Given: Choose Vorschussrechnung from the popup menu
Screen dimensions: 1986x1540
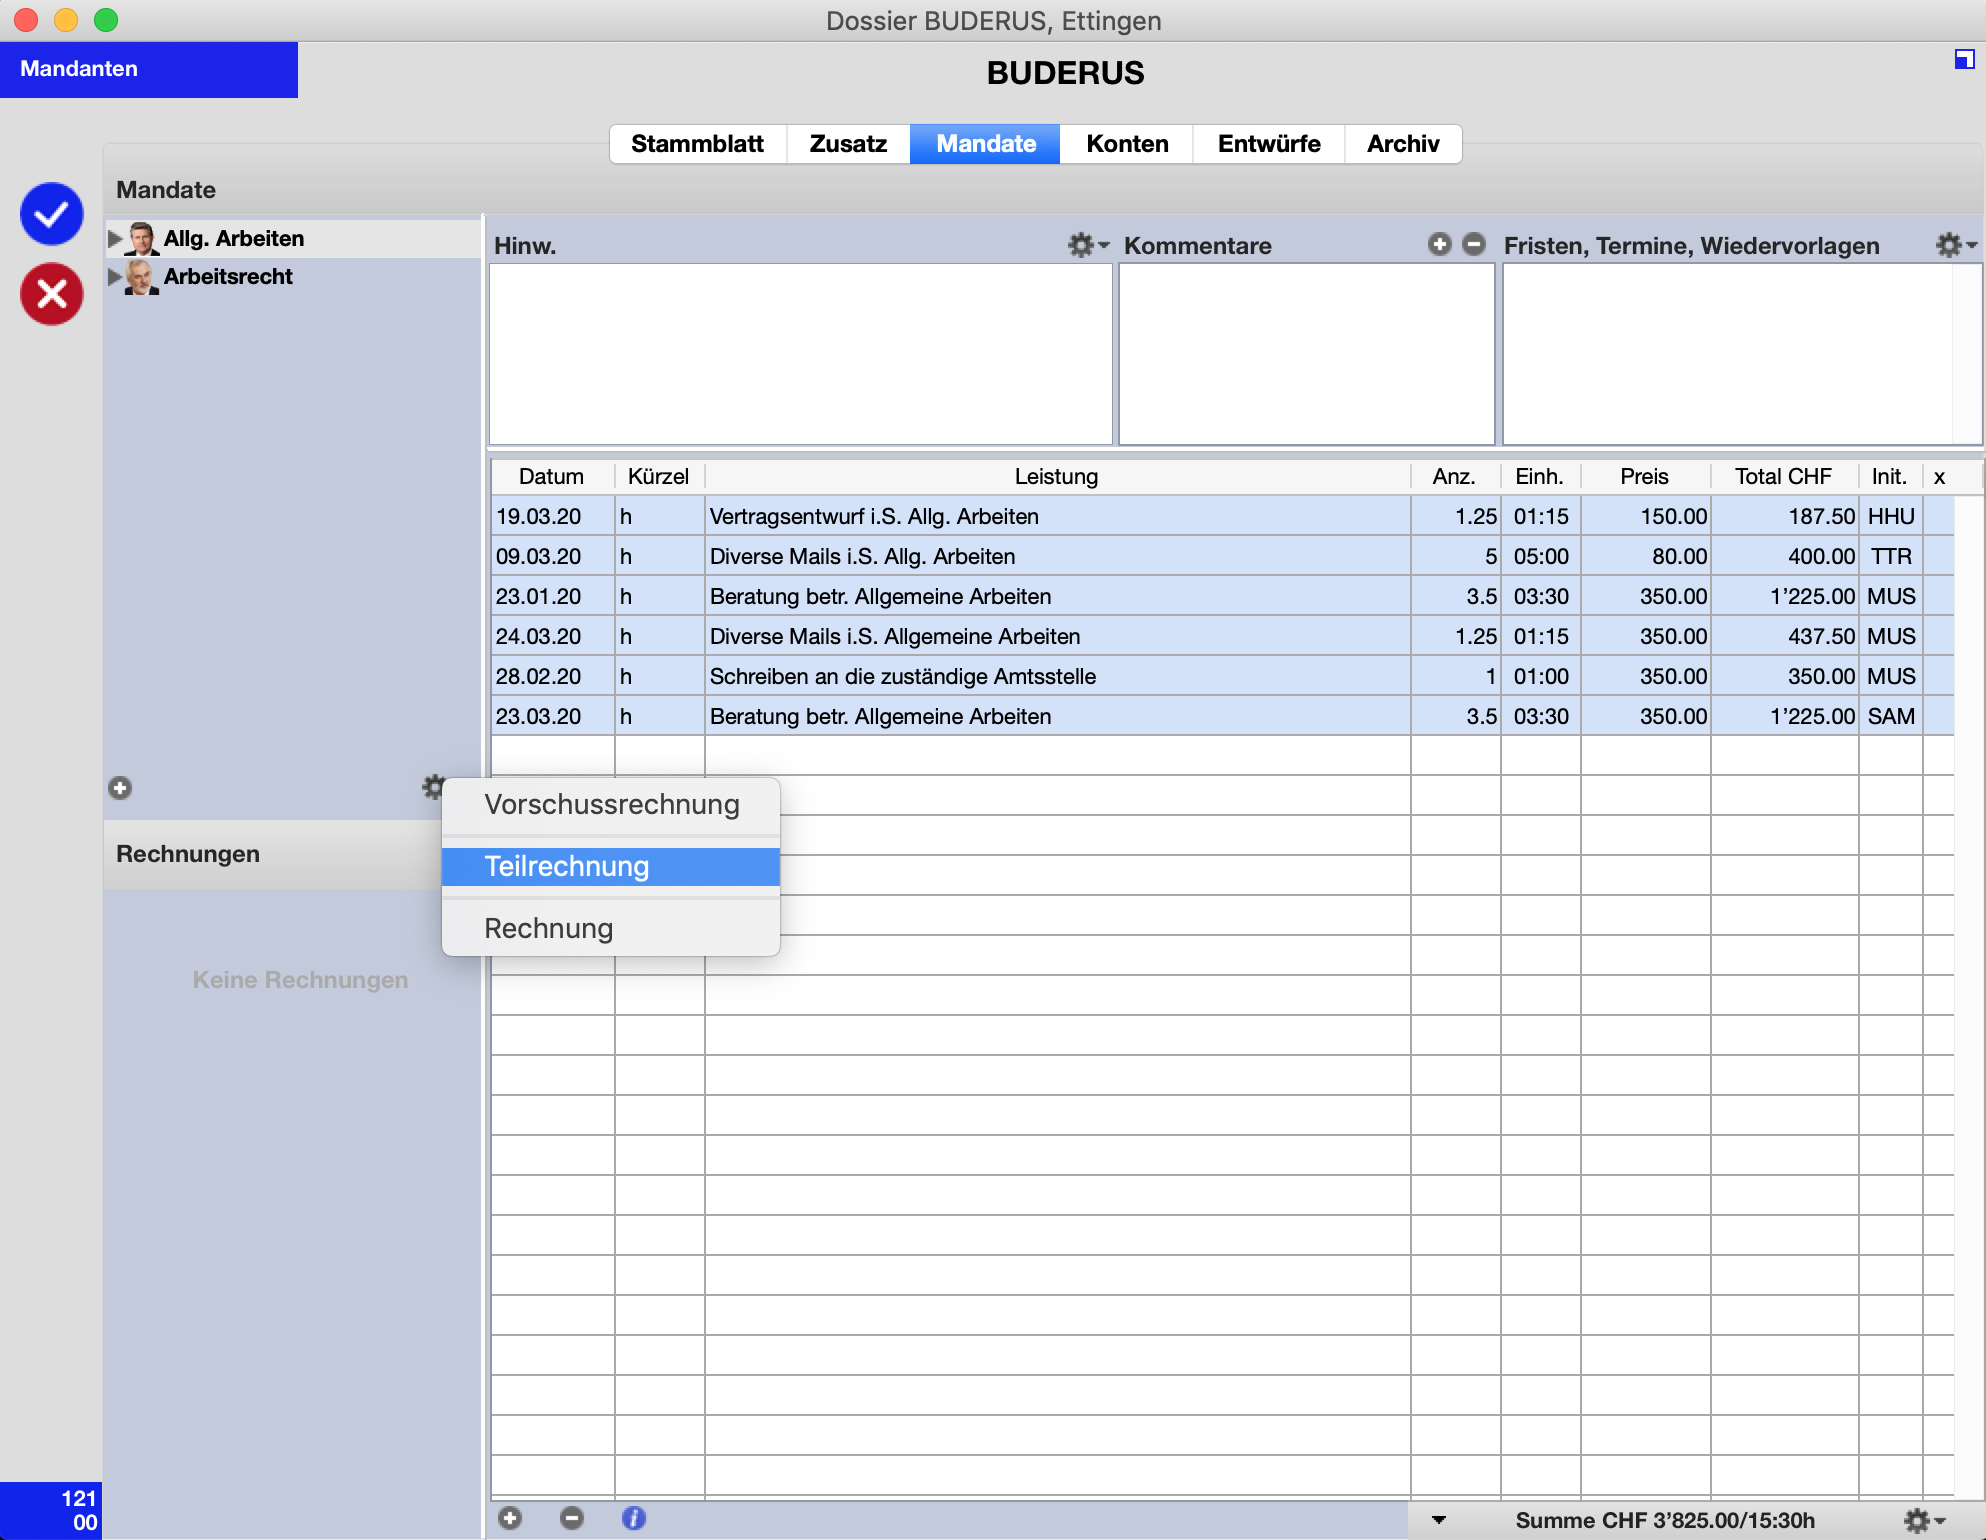Looking at the screenshot, I should (611, 805).
